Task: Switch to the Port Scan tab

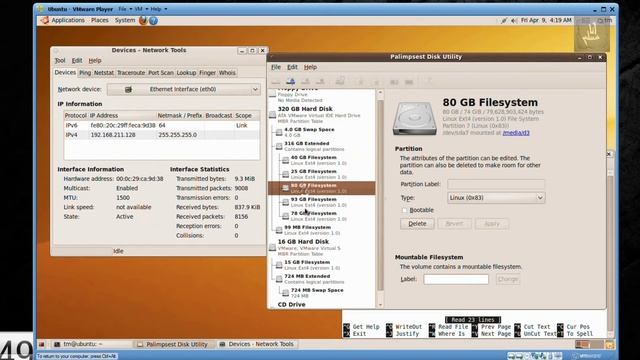Action: (161, 73)
